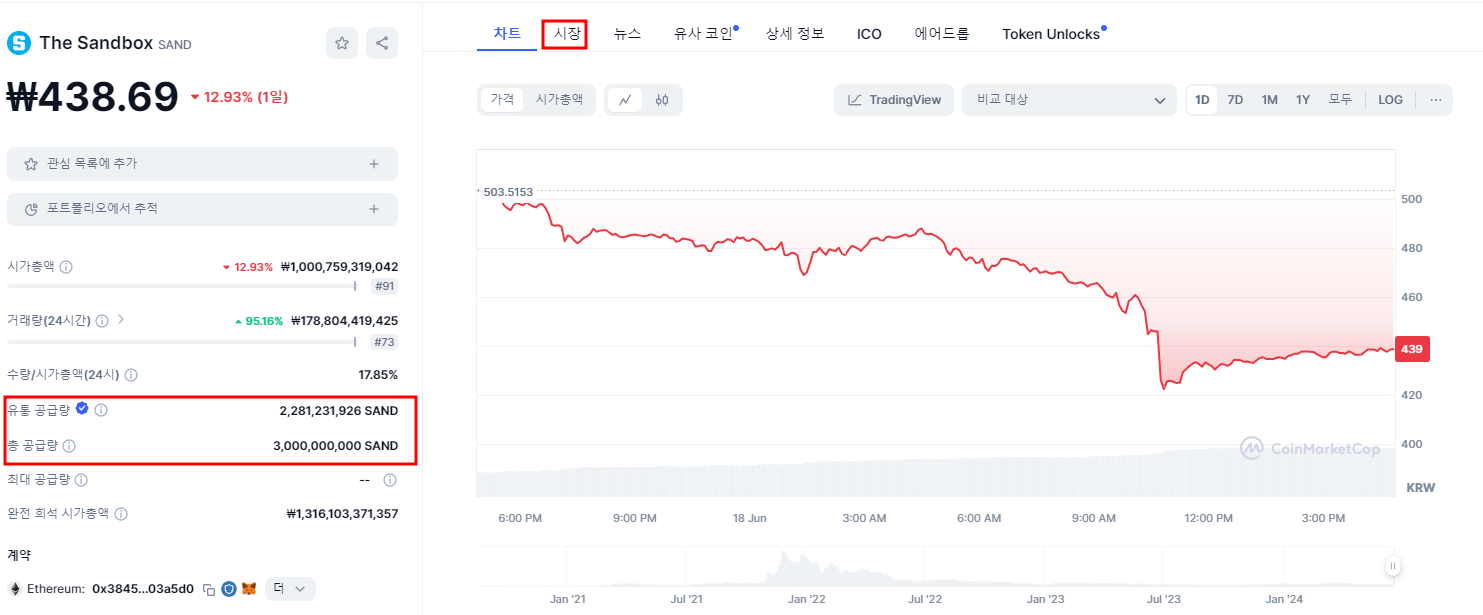Screen dimensions: 1483x615
Task: Click the star to favorite The Sandbox
Action: coord(341,42)
